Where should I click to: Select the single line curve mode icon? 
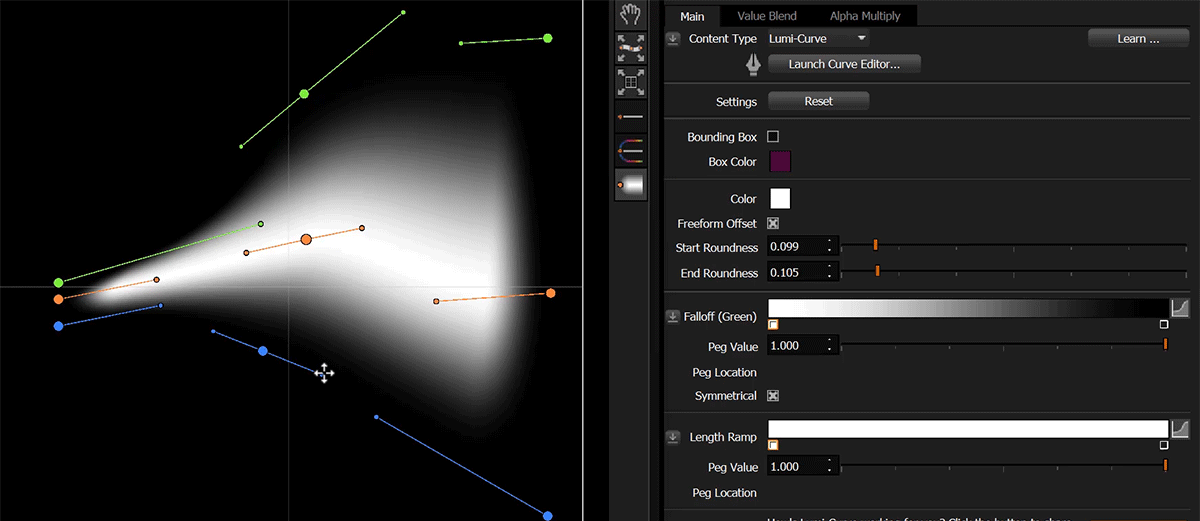coord(630,117)
